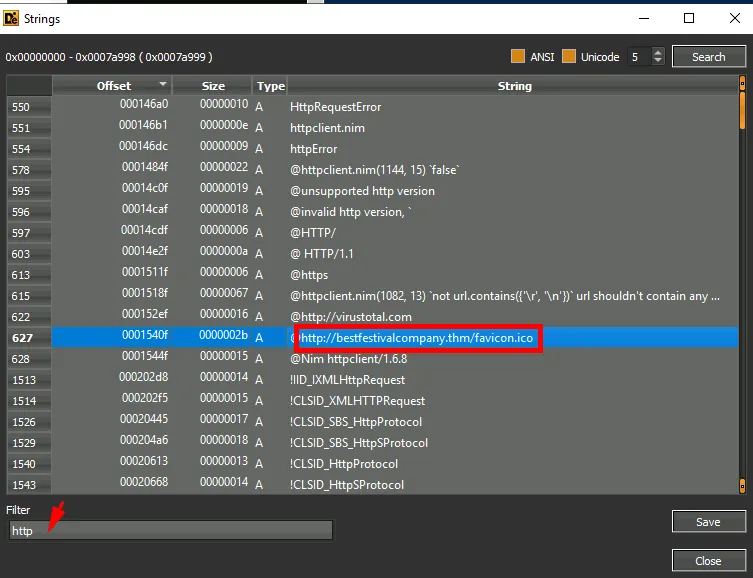Select row header 1513
This screenshot has width=753, height=578.
click(x=29, y=380)
